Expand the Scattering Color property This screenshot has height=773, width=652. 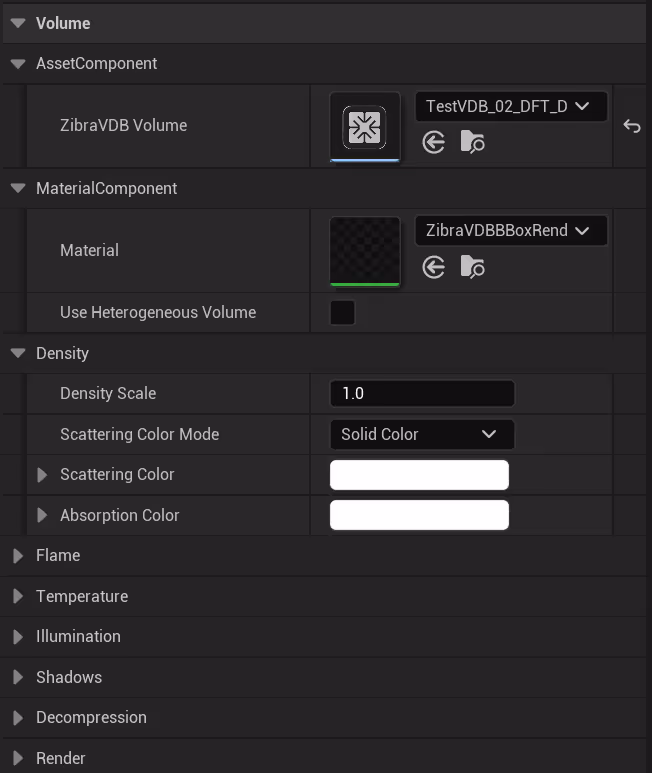pos(42,475)
